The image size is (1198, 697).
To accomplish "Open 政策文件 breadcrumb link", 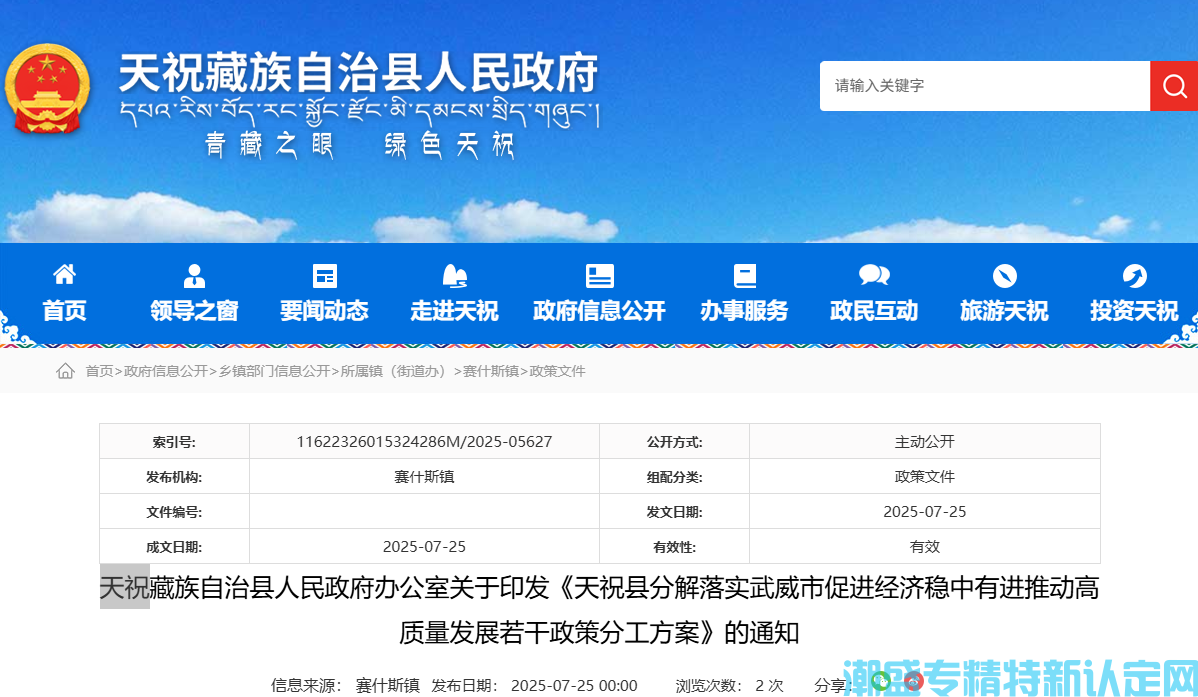I will coord(557,371).
